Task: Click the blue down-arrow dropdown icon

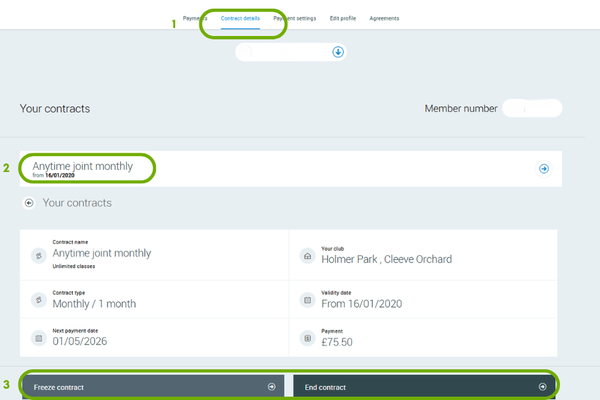Action: (338, 51)
